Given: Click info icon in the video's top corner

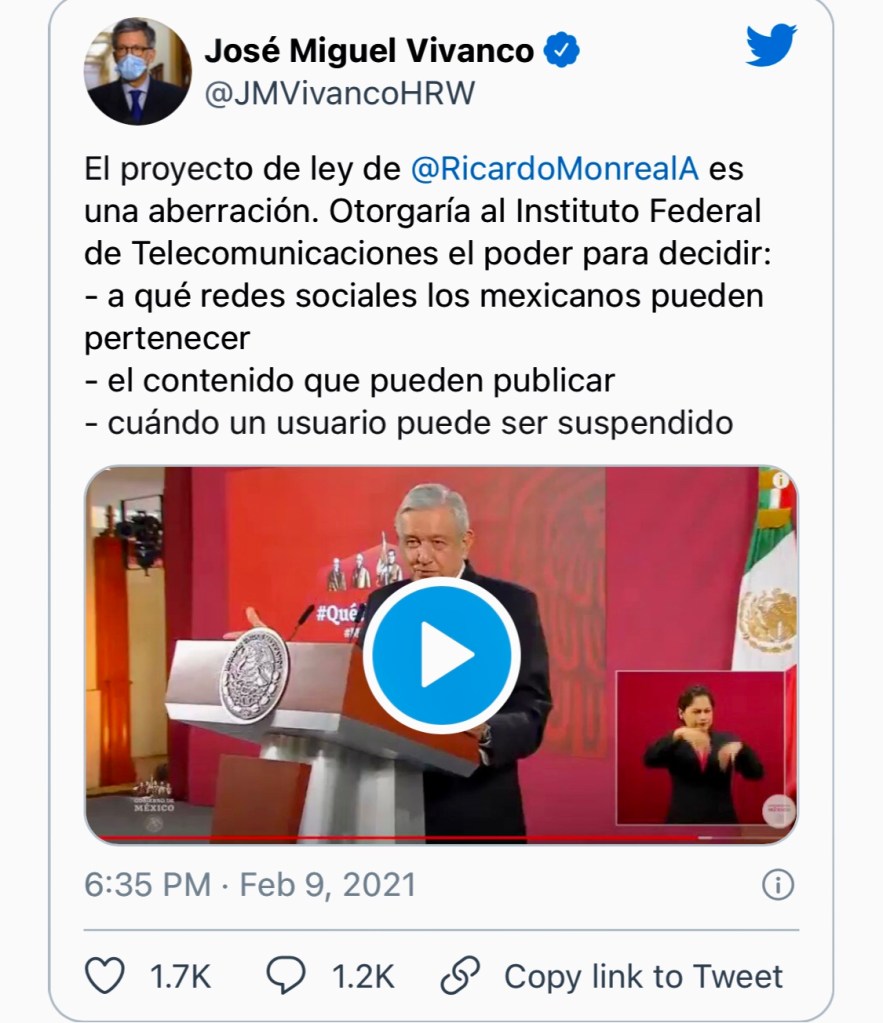Looking at the screenshot, I should point(781,481).
